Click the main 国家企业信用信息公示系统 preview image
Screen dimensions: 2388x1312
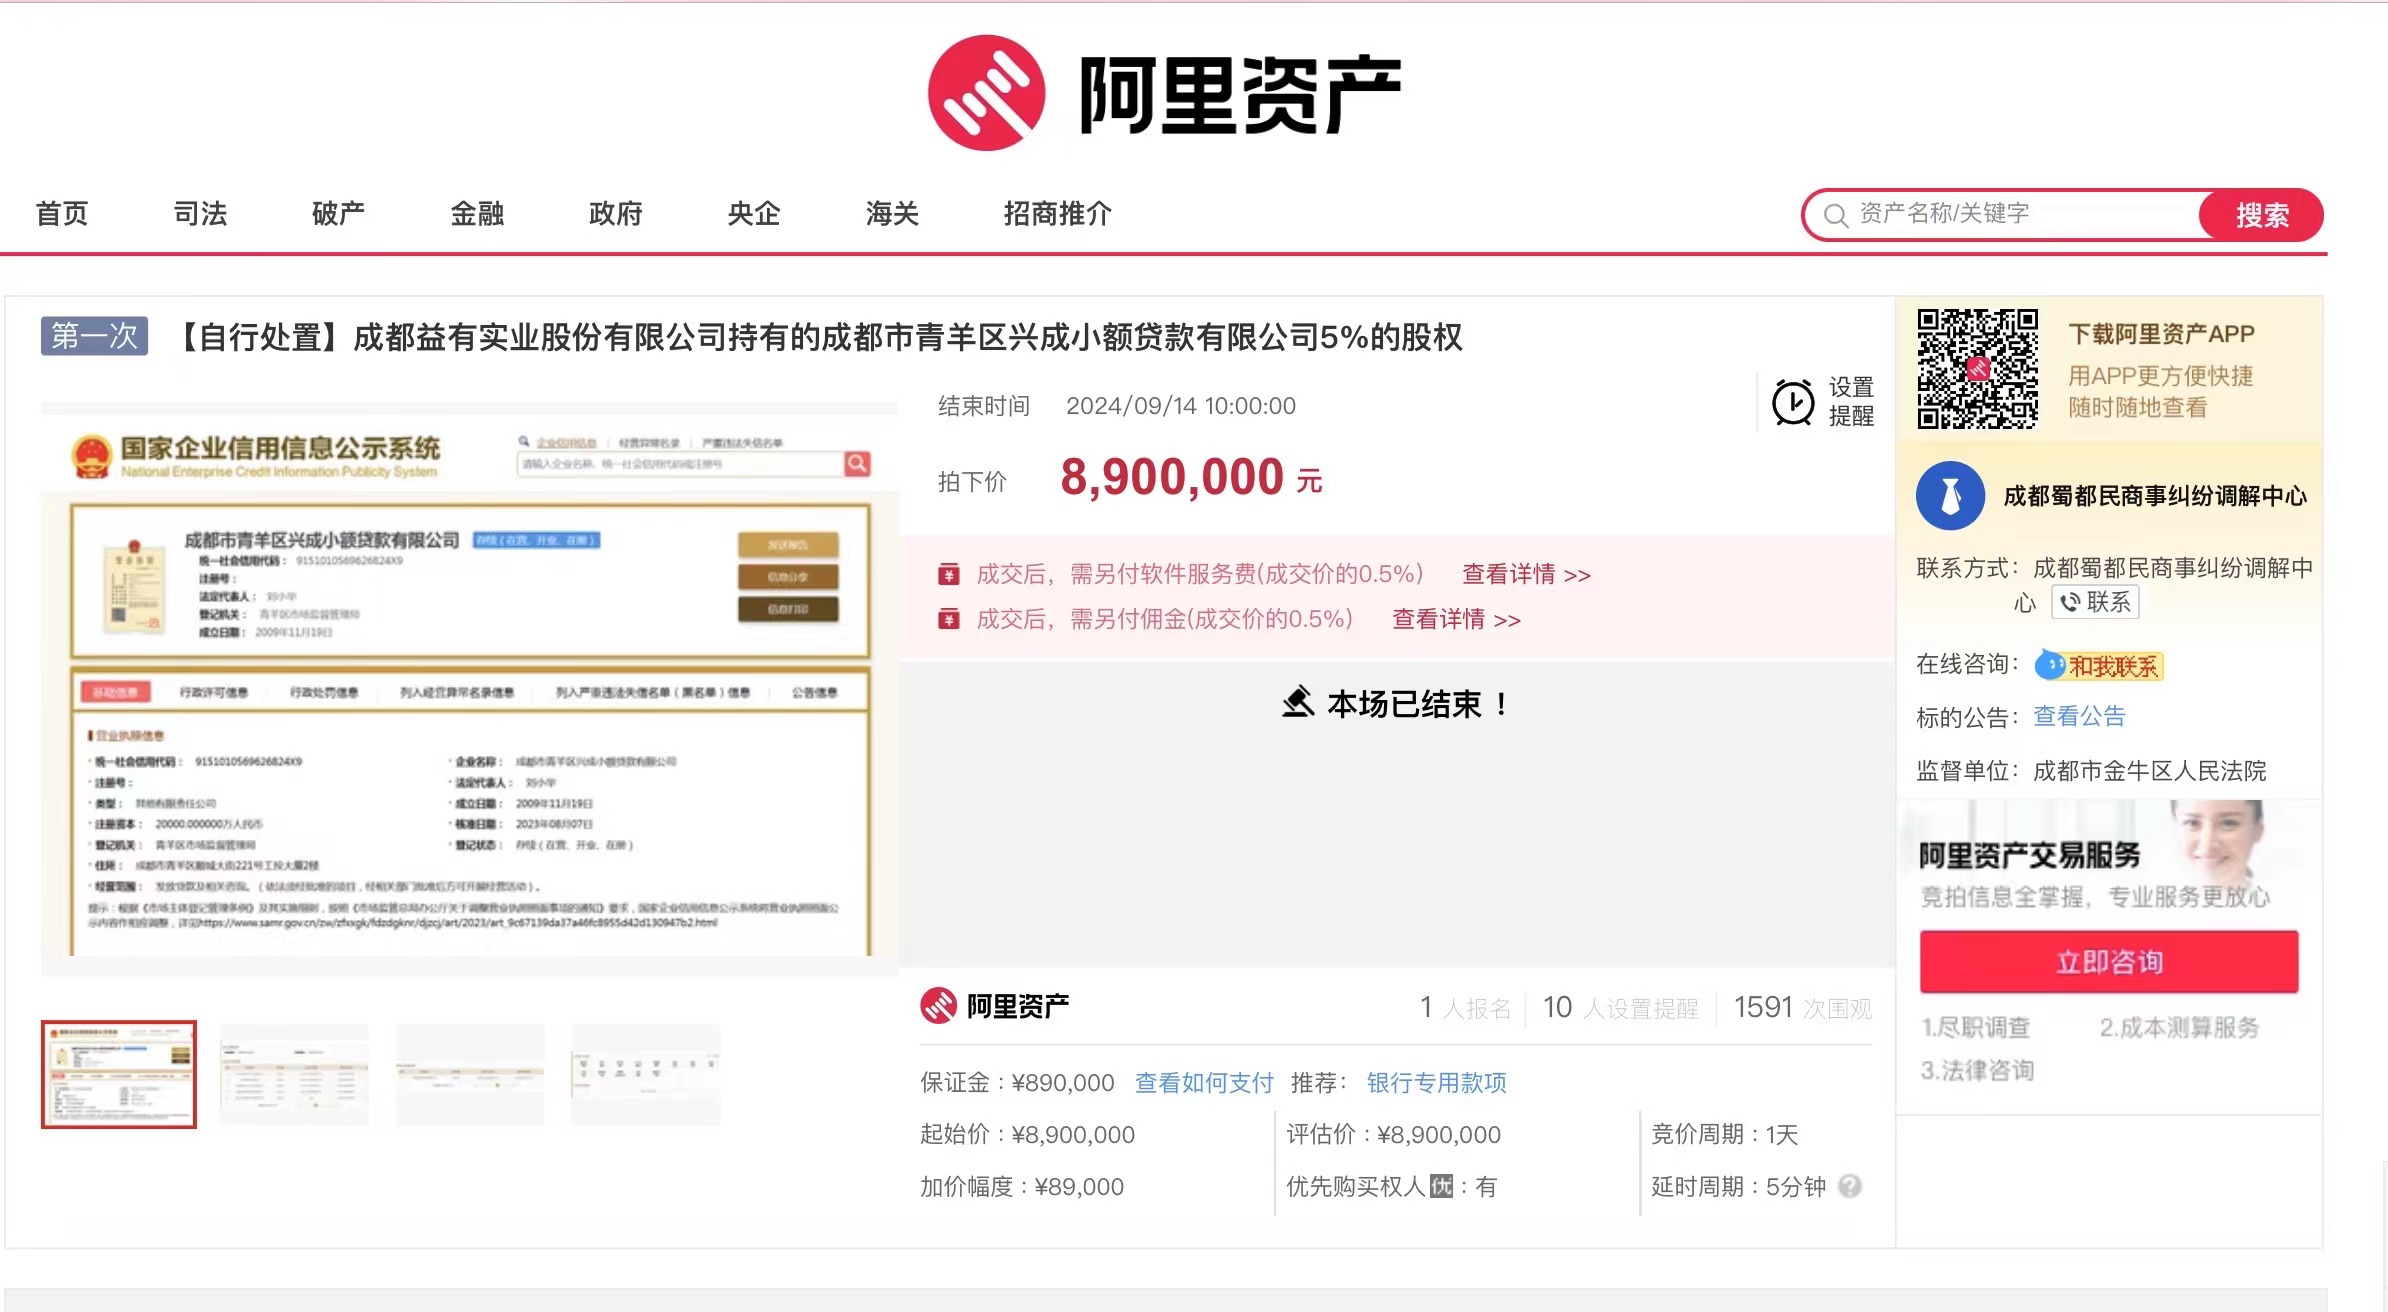click(x=469, y=689)
